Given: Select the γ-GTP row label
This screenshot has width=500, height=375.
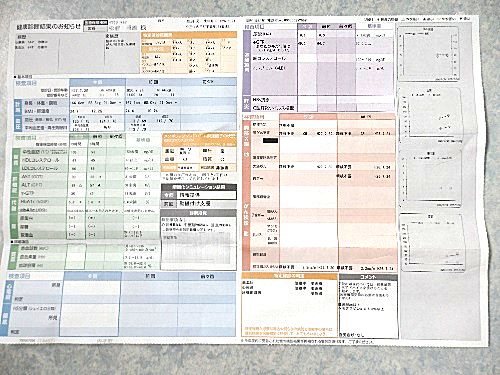Looking at the screenshot, I should 28,193.
